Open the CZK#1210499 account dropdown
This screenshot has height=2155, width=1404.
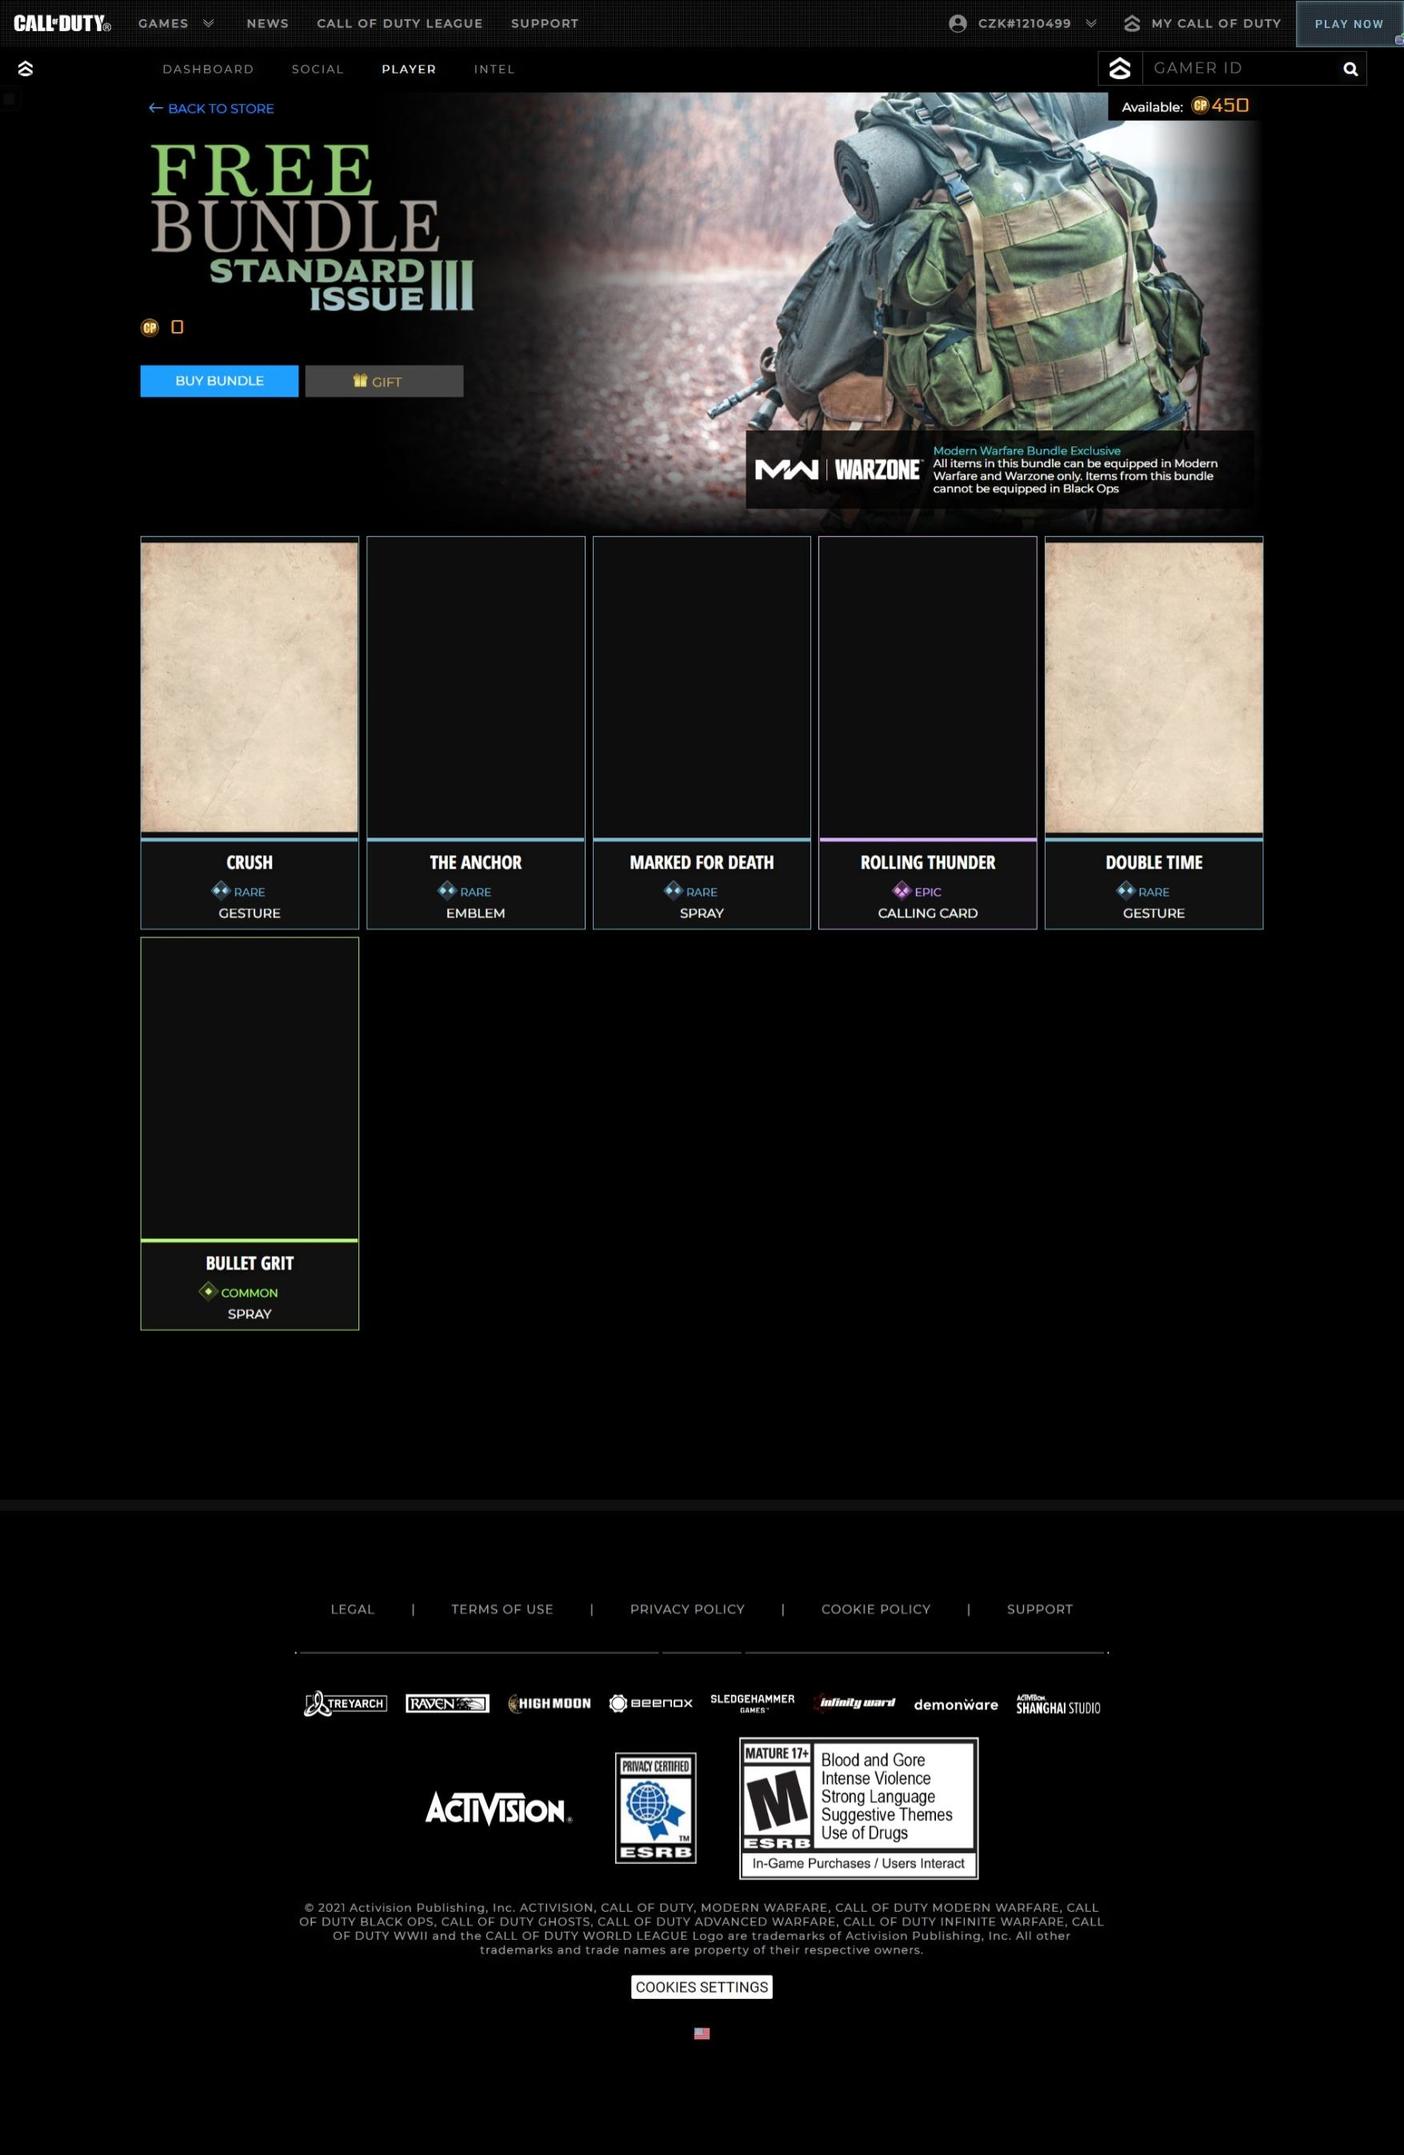(x=1023, y=23)
